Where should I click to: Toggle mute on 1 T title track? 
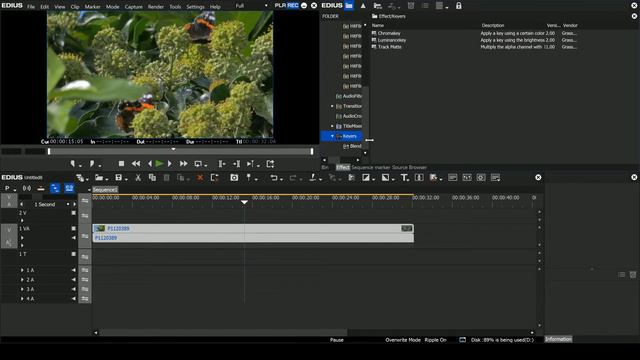click(x=73, y=254)
